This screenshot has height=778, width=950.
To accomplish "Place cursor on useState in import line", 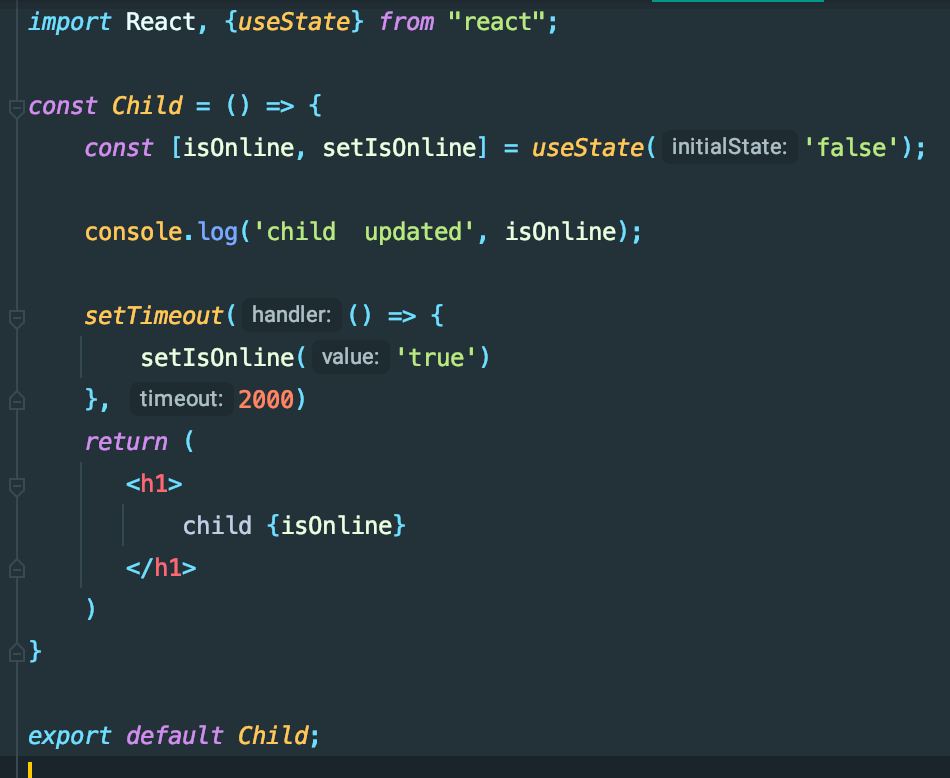I will tap(294, 22).
